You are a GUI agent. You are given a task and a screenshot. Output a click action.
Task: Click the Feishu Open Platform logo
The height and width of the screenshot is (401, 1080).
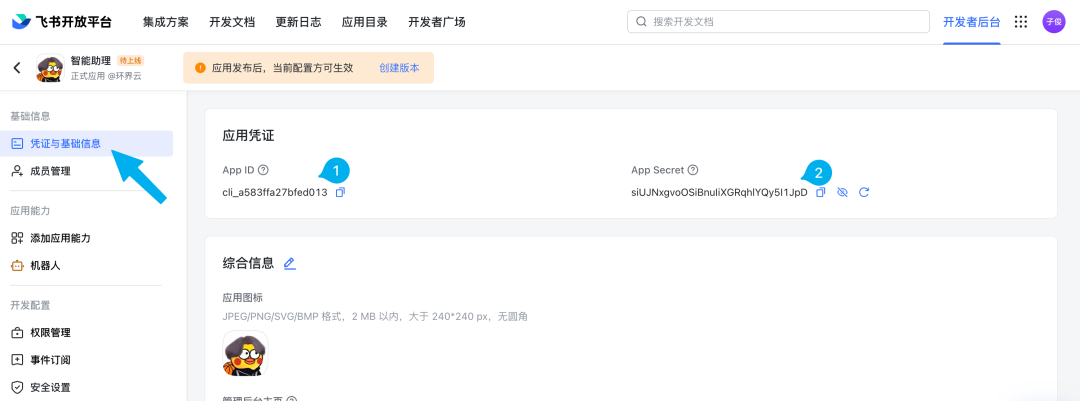coord(61,22)
